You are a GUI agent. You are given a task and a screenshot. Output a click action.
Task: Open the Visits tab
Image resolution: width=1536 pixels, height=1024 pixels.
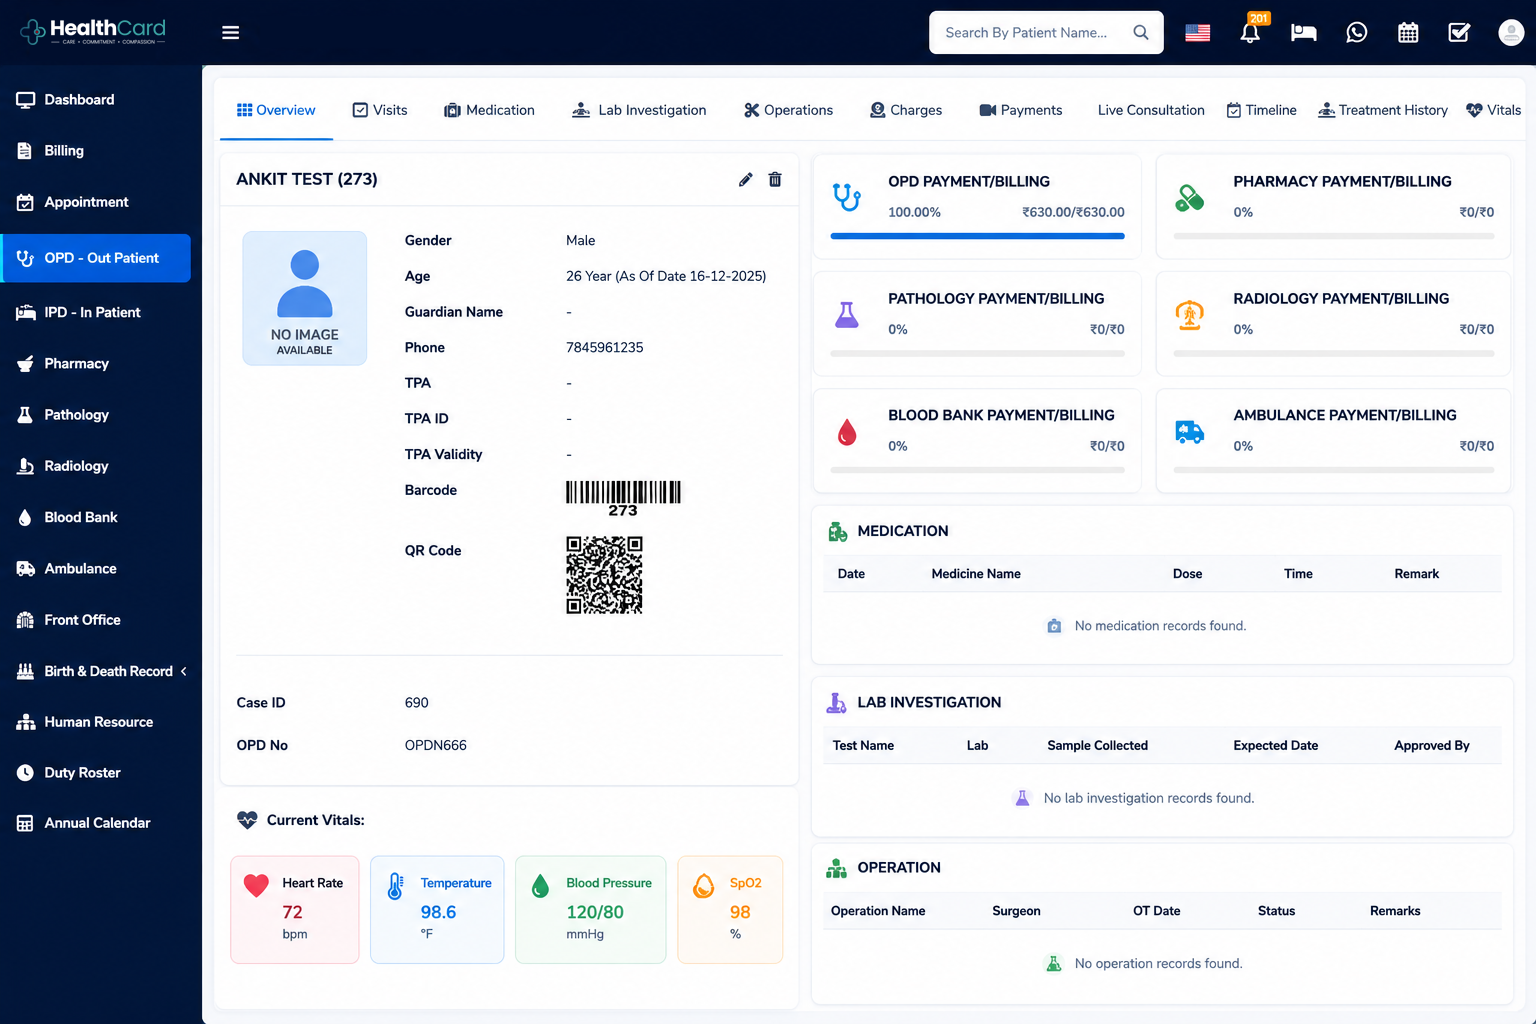tap(380, 110)
